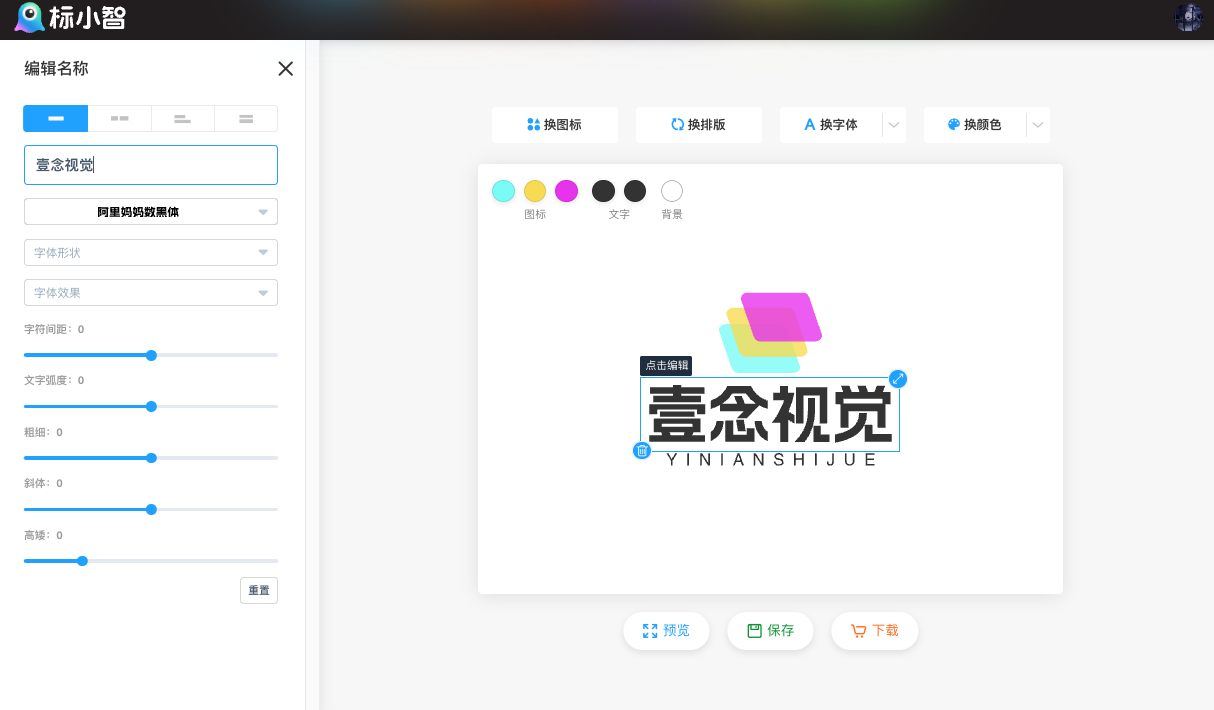Edit the text via blue pencil icon
The height and width of the screenshot is (710, 1214).
897,378
